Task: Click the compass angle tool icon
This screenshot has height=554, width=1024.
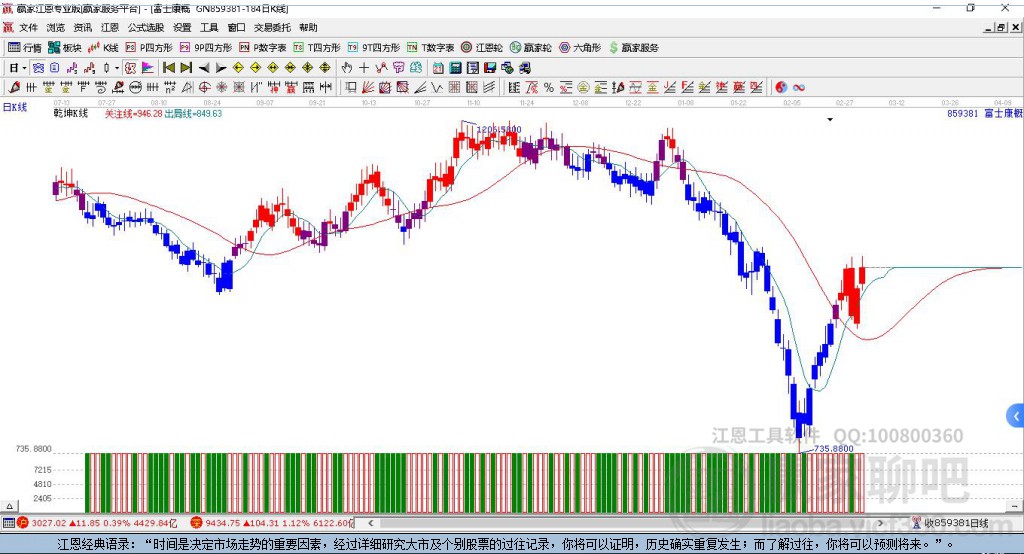Action: click(187, 88)
